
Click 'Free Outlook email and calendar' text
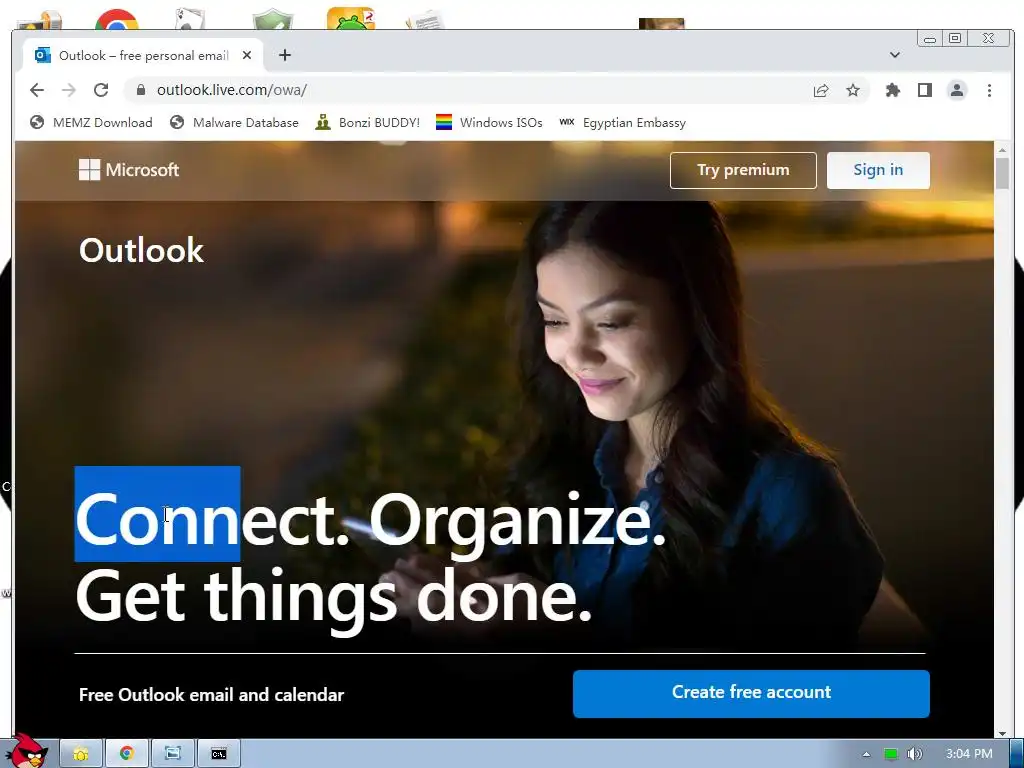pyautogui.click(x=212, y=695)
